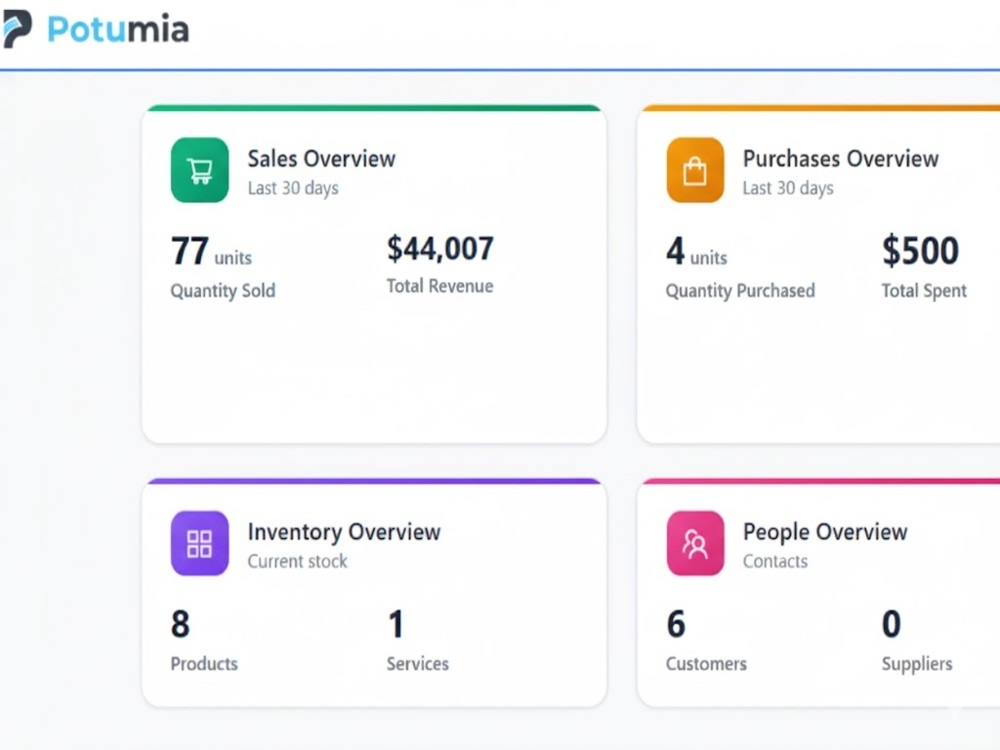
Task: Click the purple grid Inventory icon
Action: coord(200,543)
